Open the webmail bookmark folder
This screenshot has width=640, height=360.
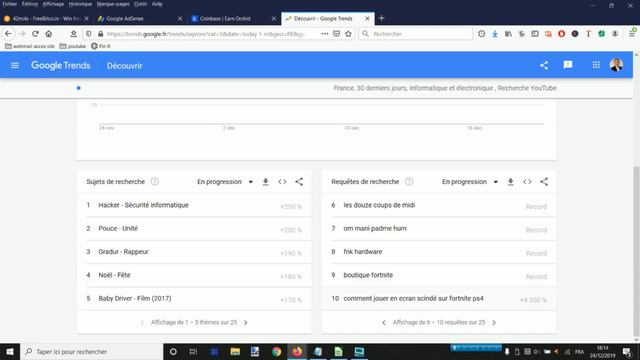click(29, 46)
